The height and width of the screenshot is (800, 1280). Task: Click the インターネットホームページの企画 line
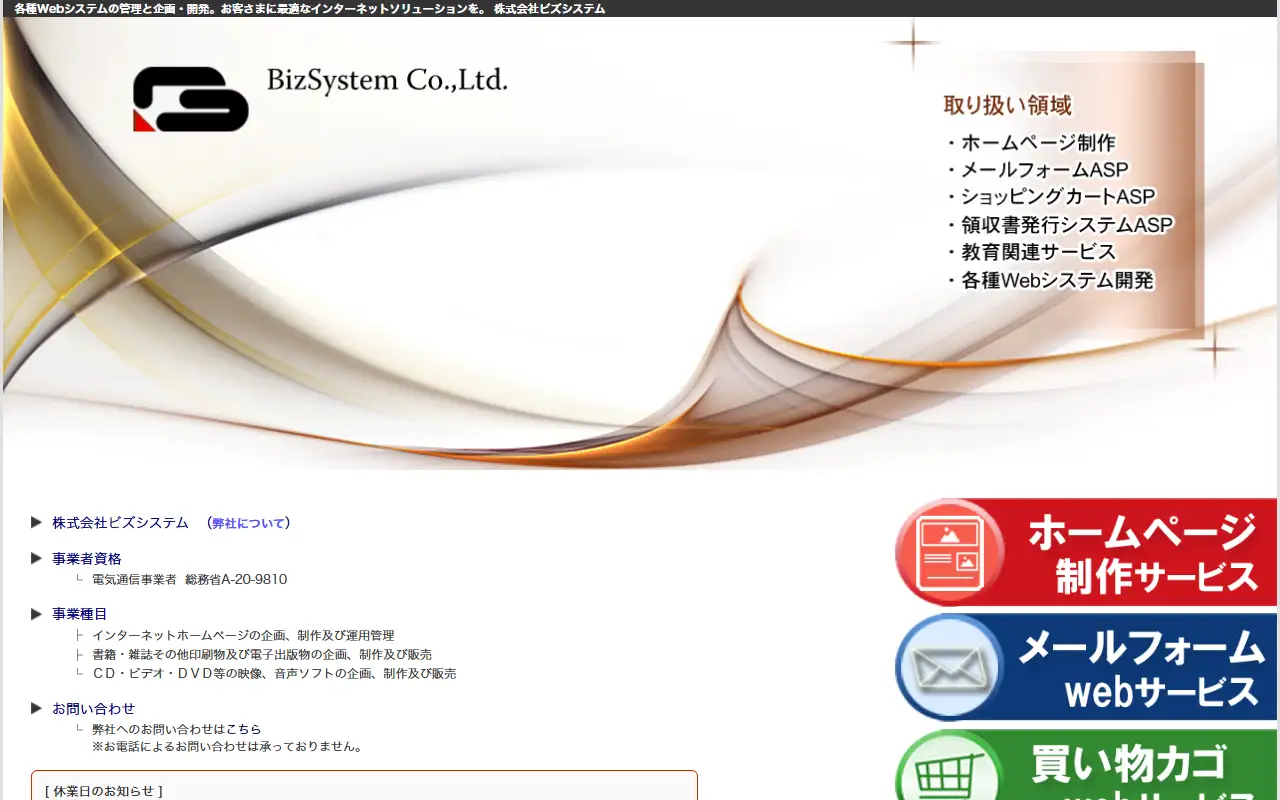click(x=243, y=635)
